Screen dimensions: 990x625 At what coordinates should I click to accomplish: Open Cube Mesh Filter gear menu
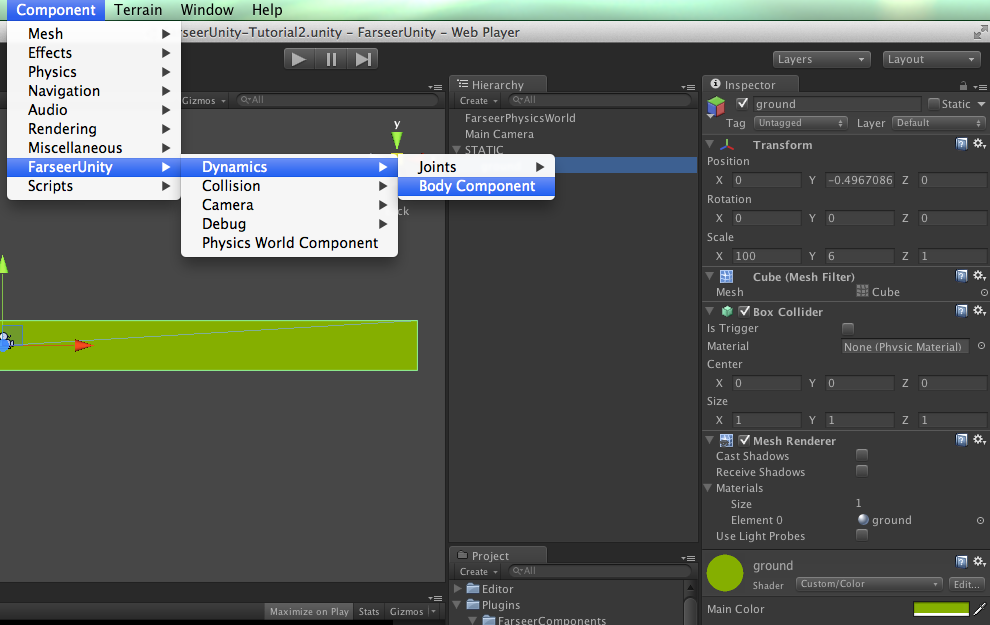[979, 276]
